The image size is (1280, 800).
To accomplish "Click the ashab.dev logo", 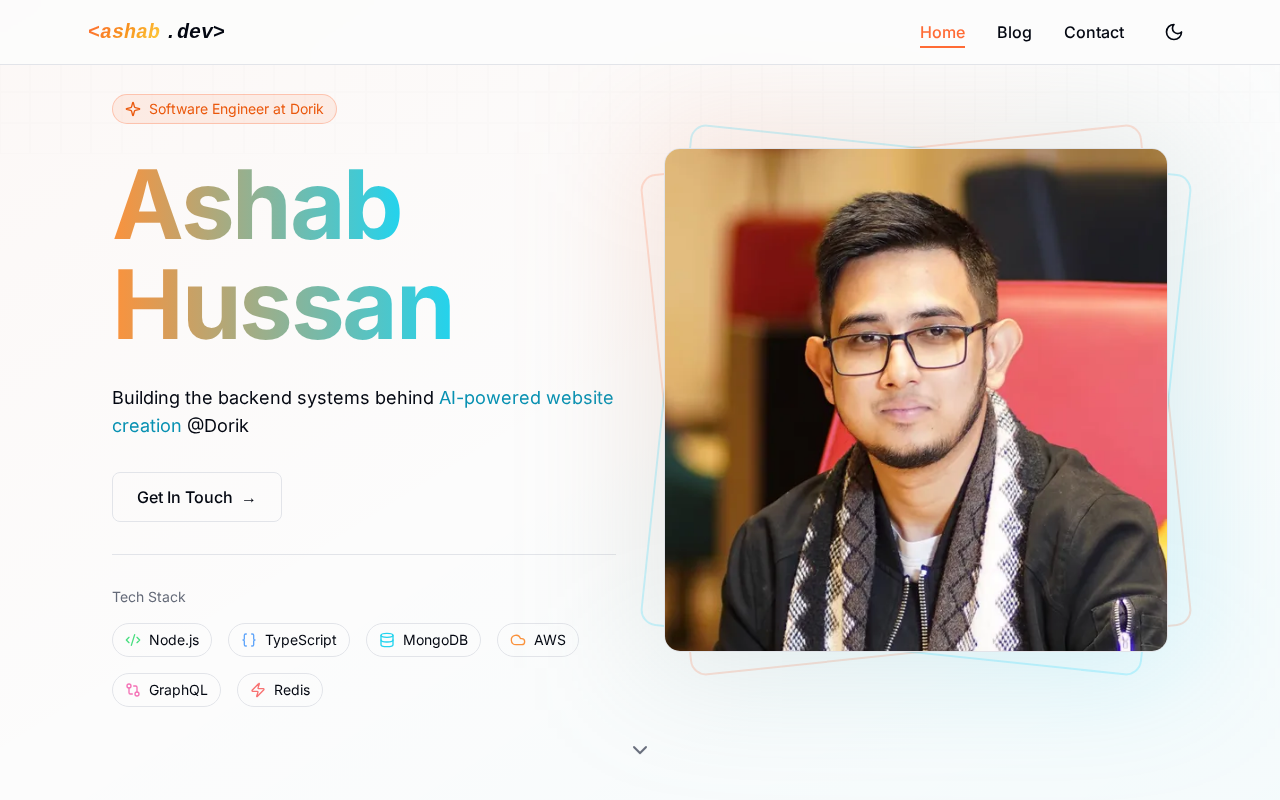I will [156, 31].
